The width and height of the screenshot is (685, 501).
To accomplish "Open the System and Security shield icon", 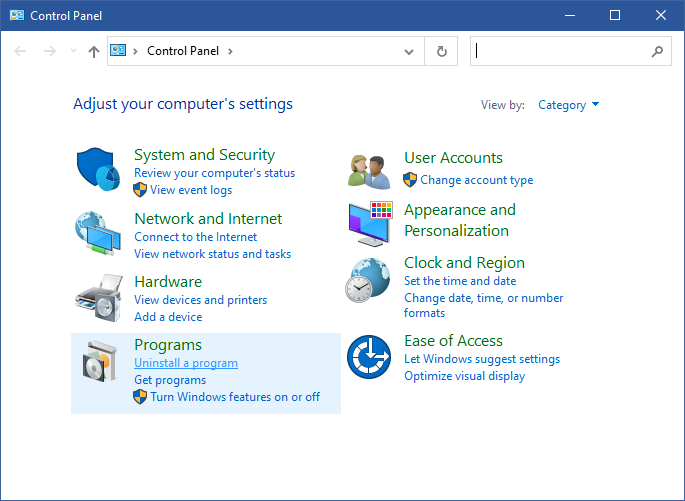I will point(99,169).
